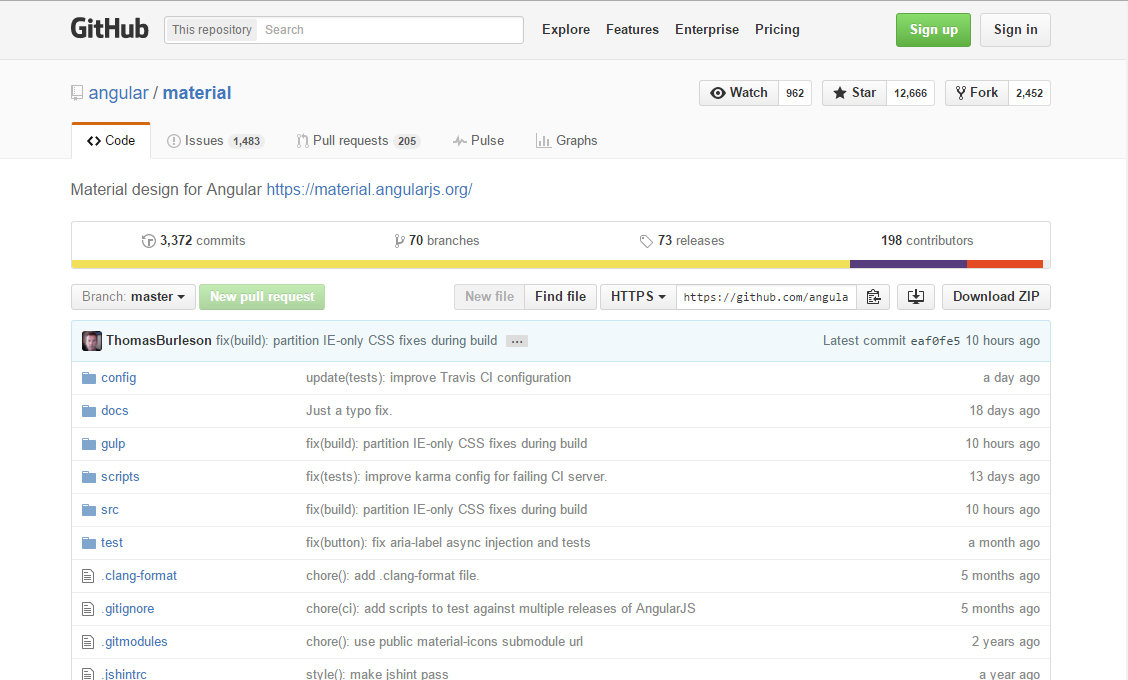1128x680 pixels.
Task: Open the 12,666 stargazers count
Action: (x=911, y=93)
